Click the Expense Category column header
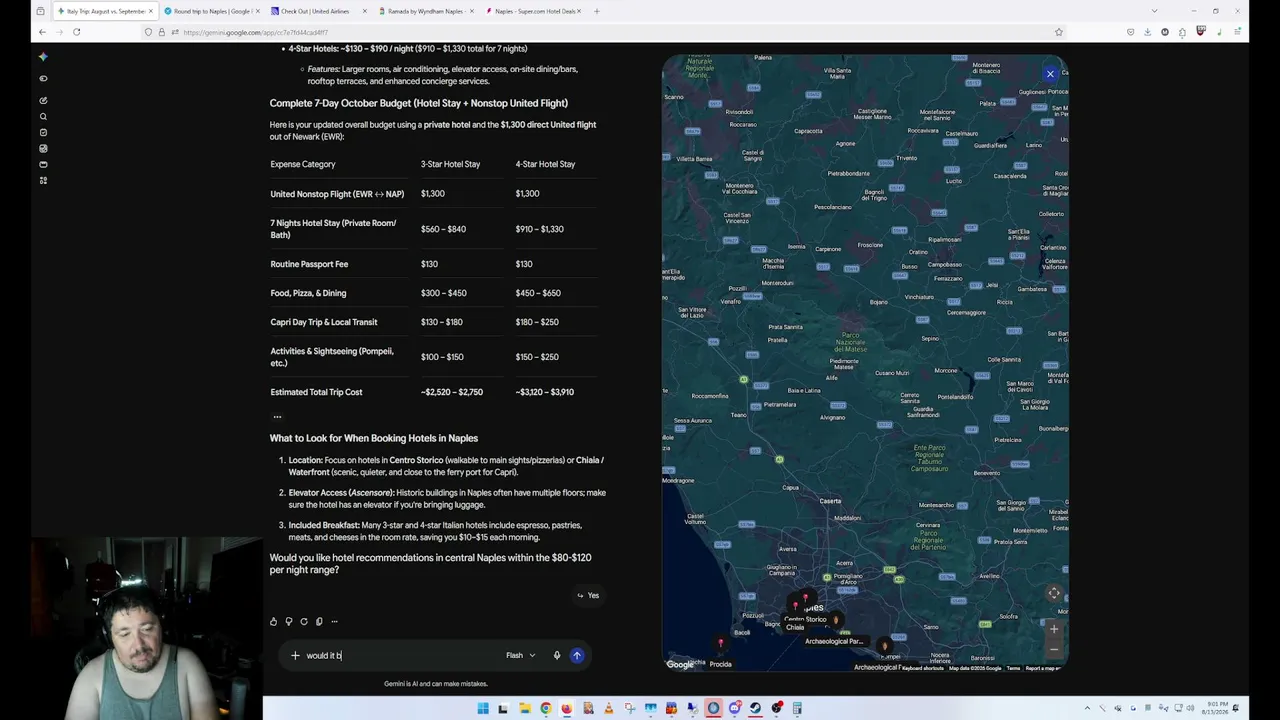The image size is (1280, 720). 303,164
